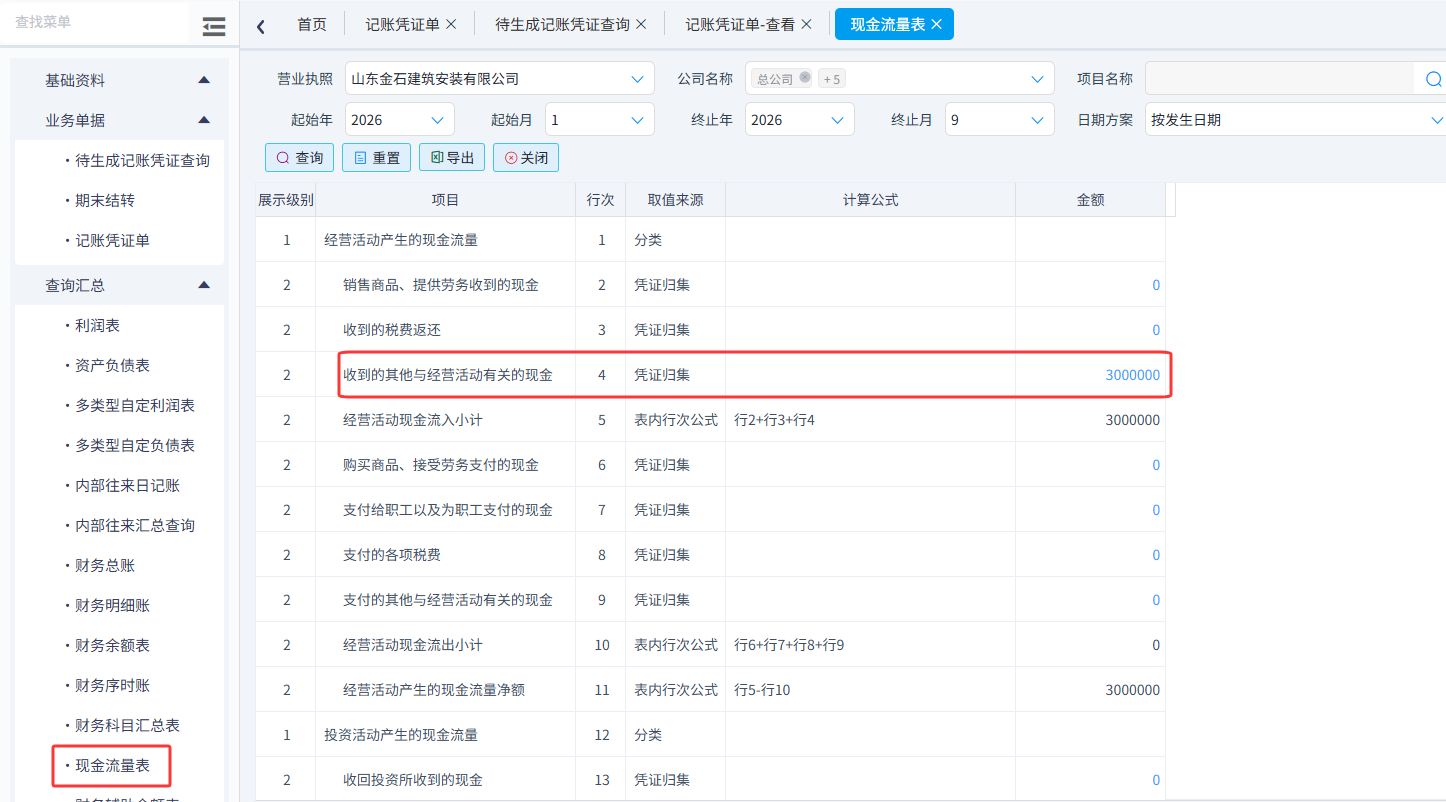Close the 待生成记账凭证查询 tab
Viewport: 1446px width, 802px height.
coord(641,24)
